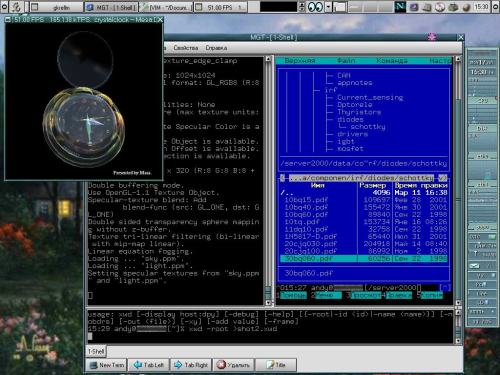Open Верхняя panel menu in Midnight Commander
The image size is (500, 375).
[300, 61]
